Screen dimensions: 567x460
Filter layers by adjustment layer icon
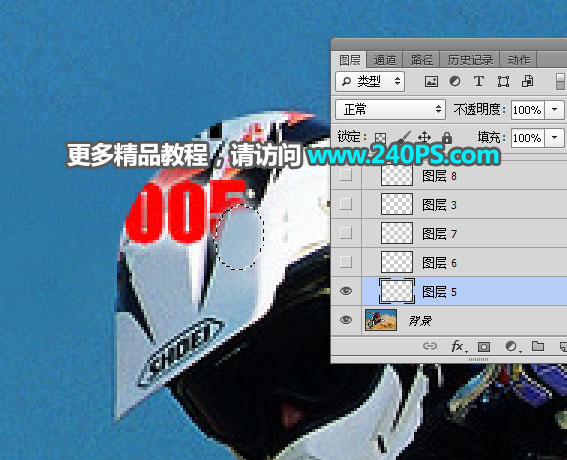tap(455, 81)
